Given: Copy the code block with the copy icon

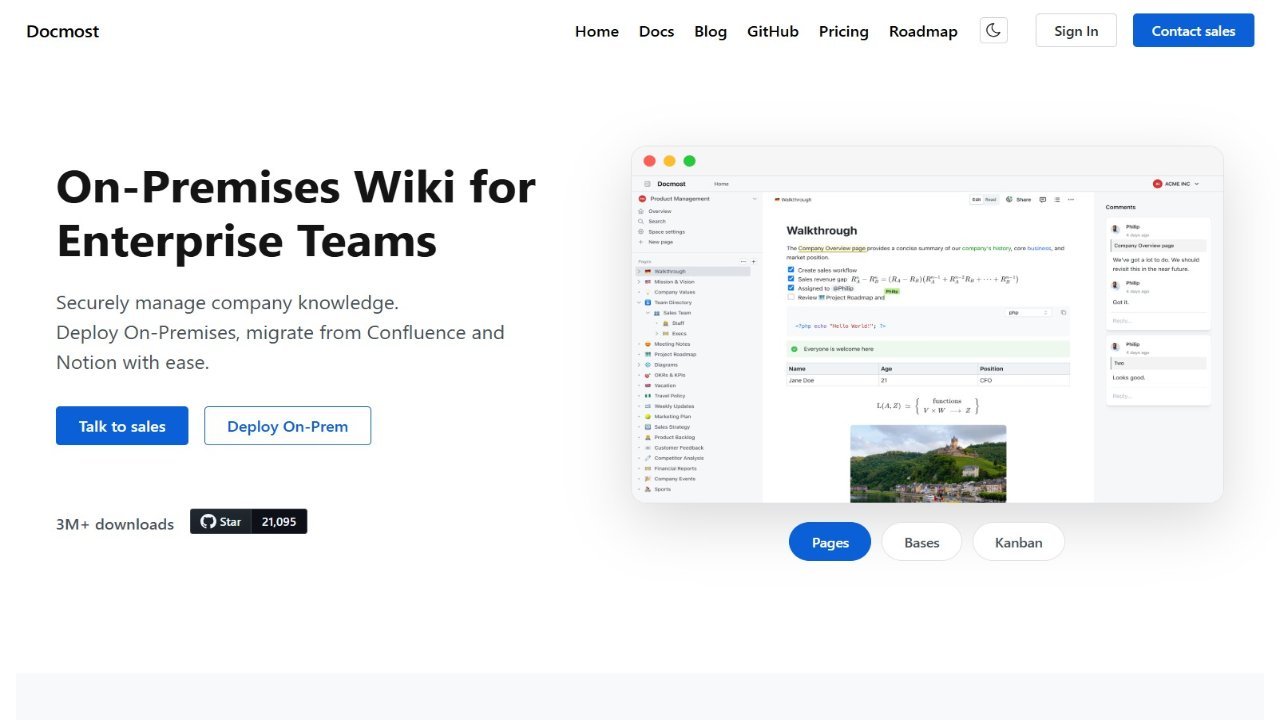Looking at the screenshot, I should click(1063, 313).
